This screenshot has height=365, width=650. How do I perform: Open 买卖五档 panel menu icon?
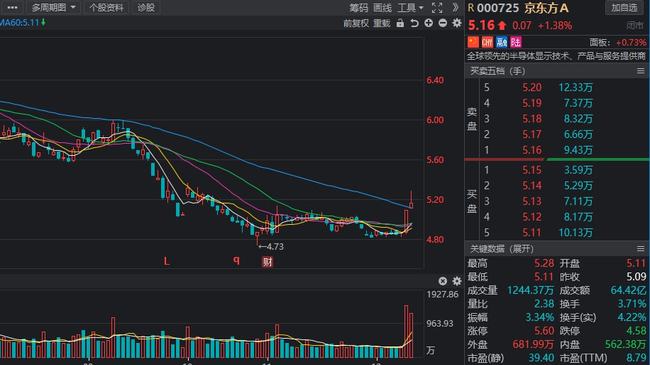click(640, 71)
